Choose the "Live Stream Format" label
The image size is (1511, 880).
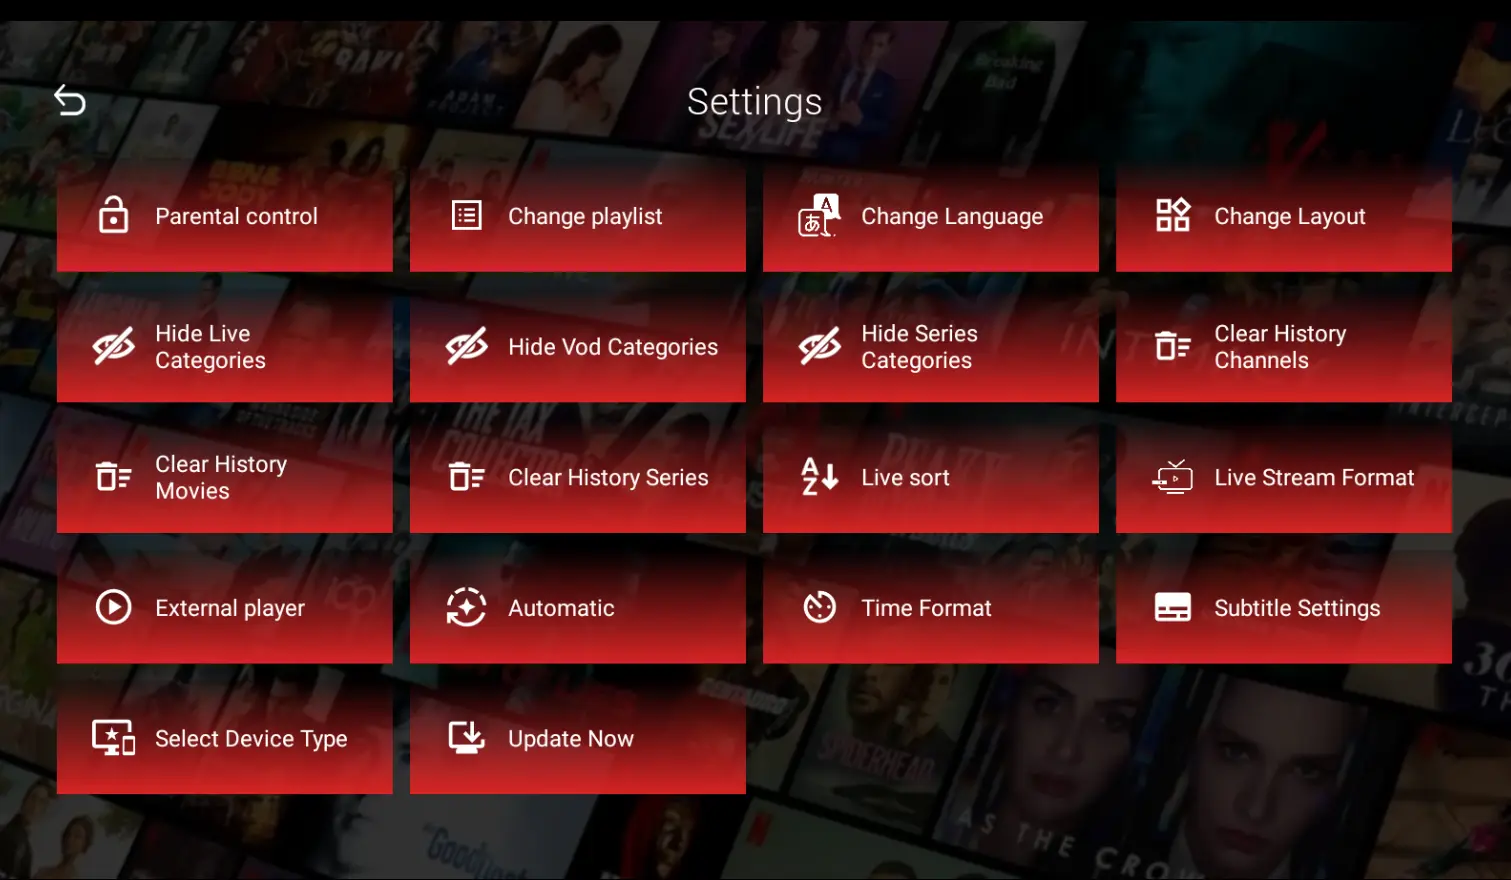click(x=1314, y=477)
